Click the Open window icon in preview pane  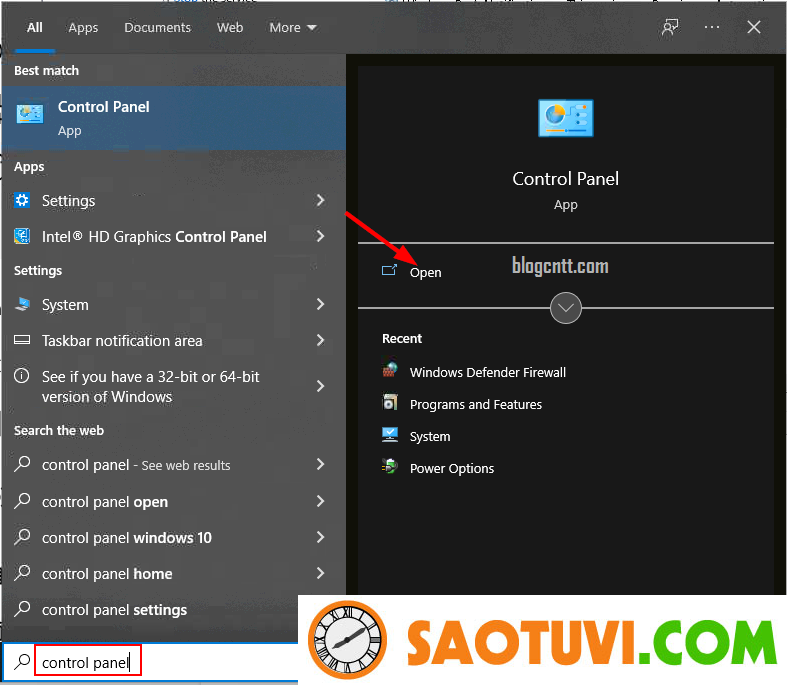point(389,271)
